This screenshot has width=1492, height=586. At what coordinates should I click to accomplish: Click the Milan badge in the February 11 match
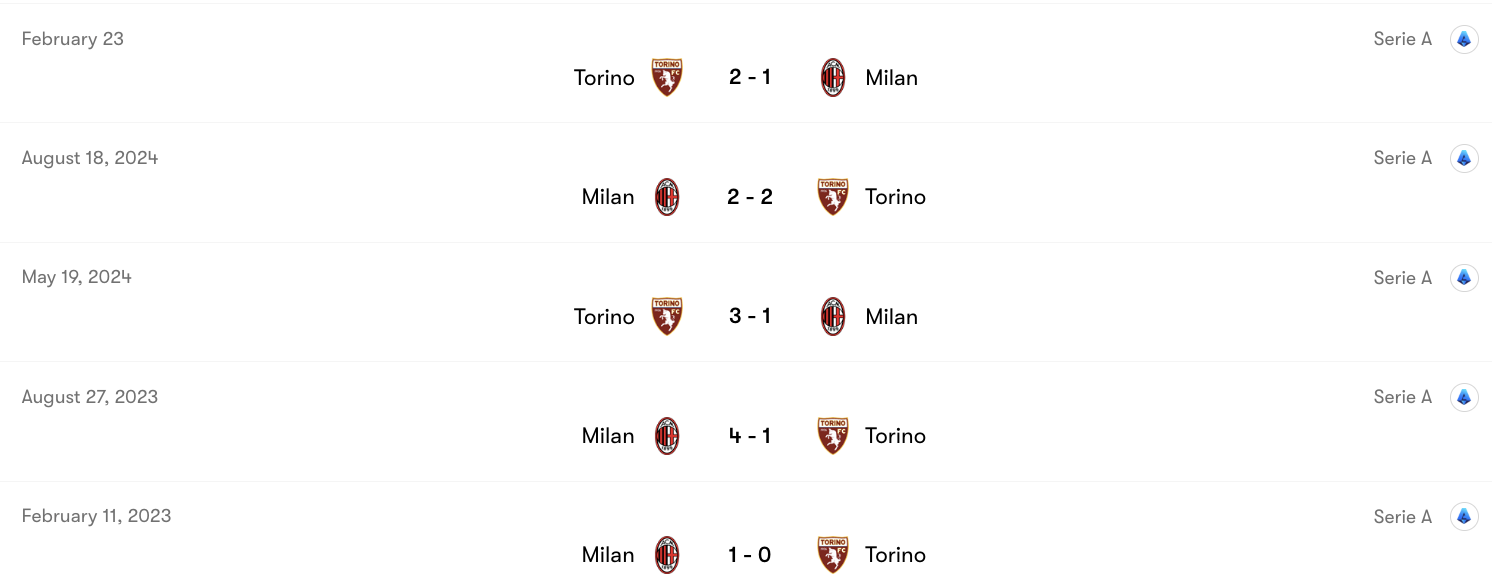click(x=666, y=554)
